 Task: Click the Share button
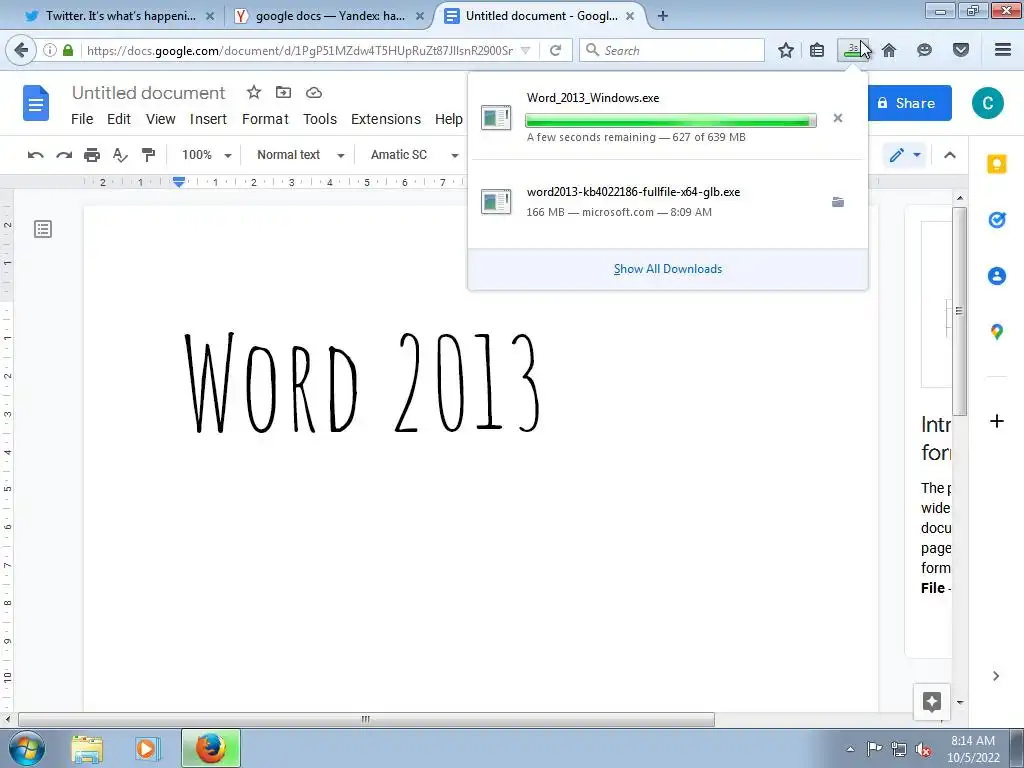click(906, 103)
